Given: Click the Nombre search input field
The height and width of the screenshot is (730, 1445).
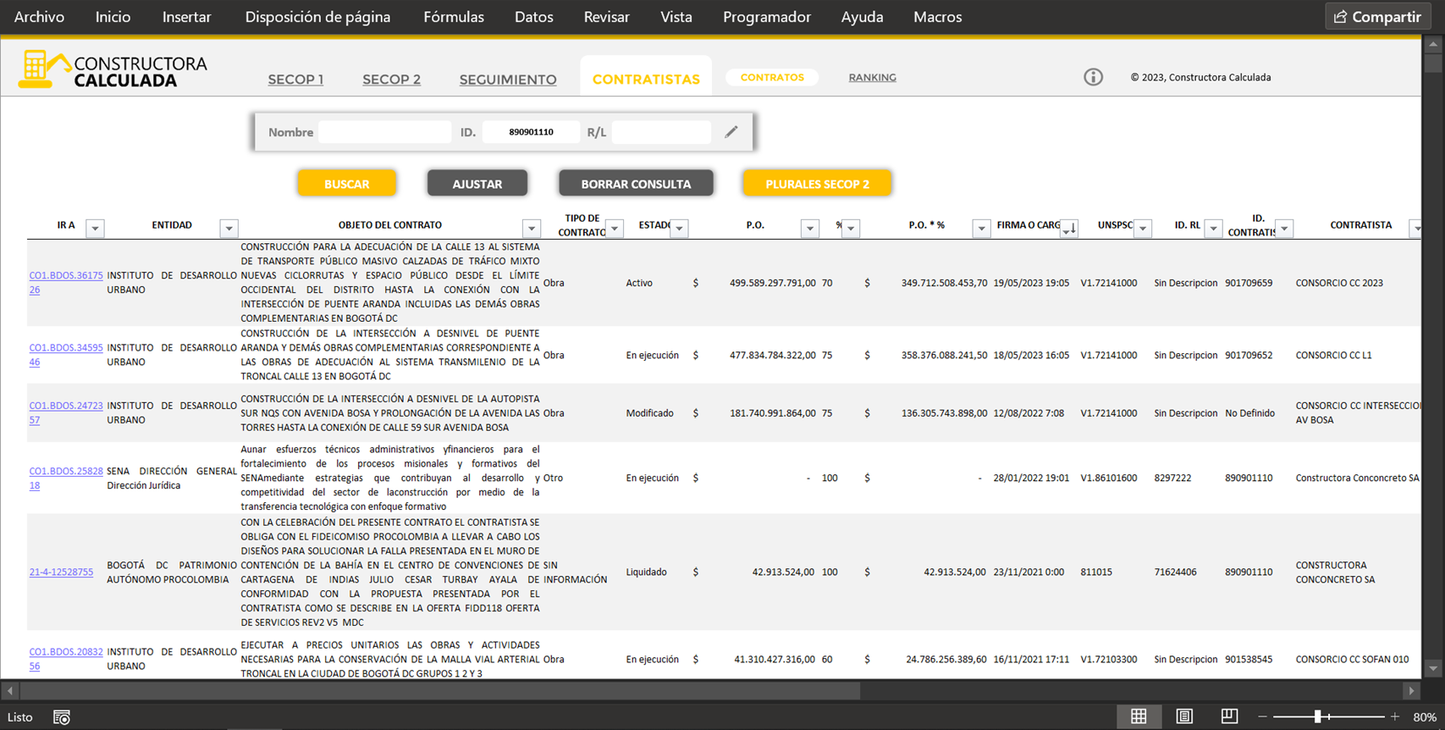Looking at the screenshot, I should (x=384, y=132).
